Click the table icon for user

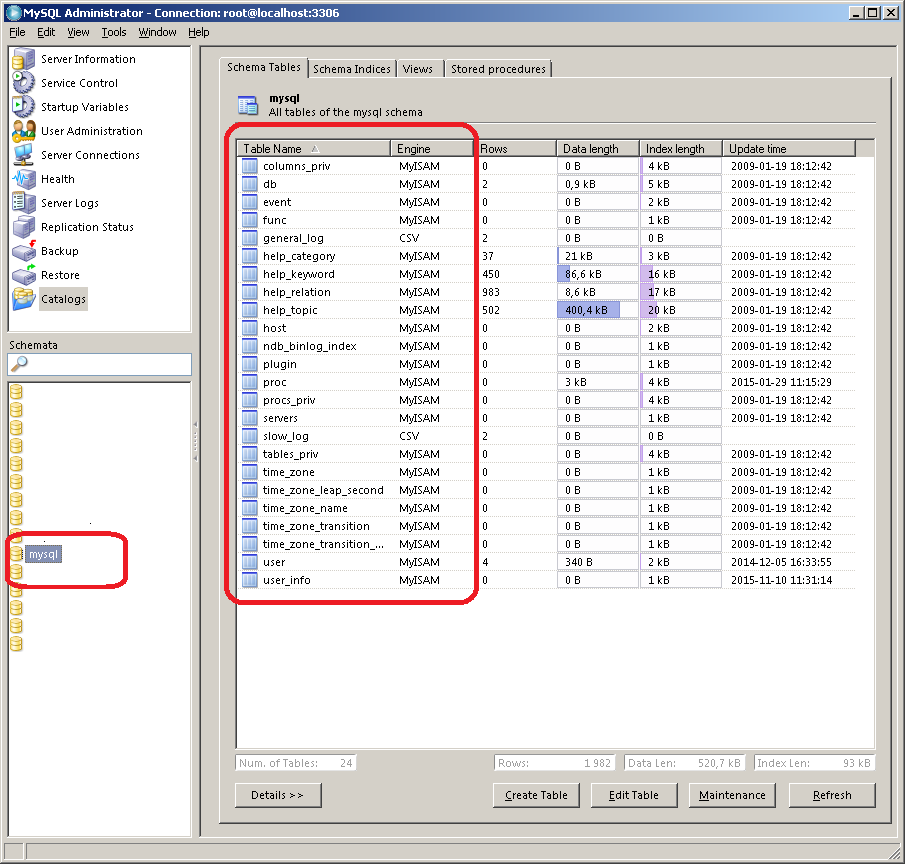coord(249,562)
